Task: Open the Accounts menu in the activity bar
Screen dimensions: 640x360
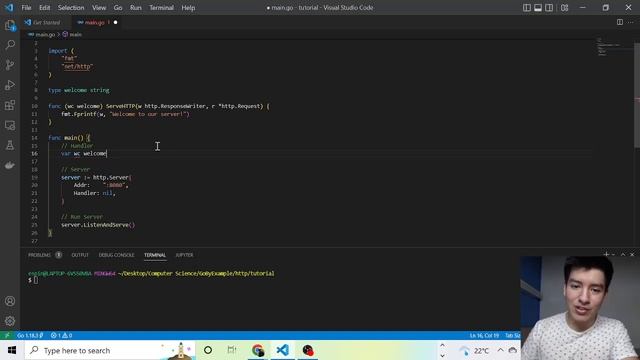Action: pyautogui.click(x=10, y=301)
